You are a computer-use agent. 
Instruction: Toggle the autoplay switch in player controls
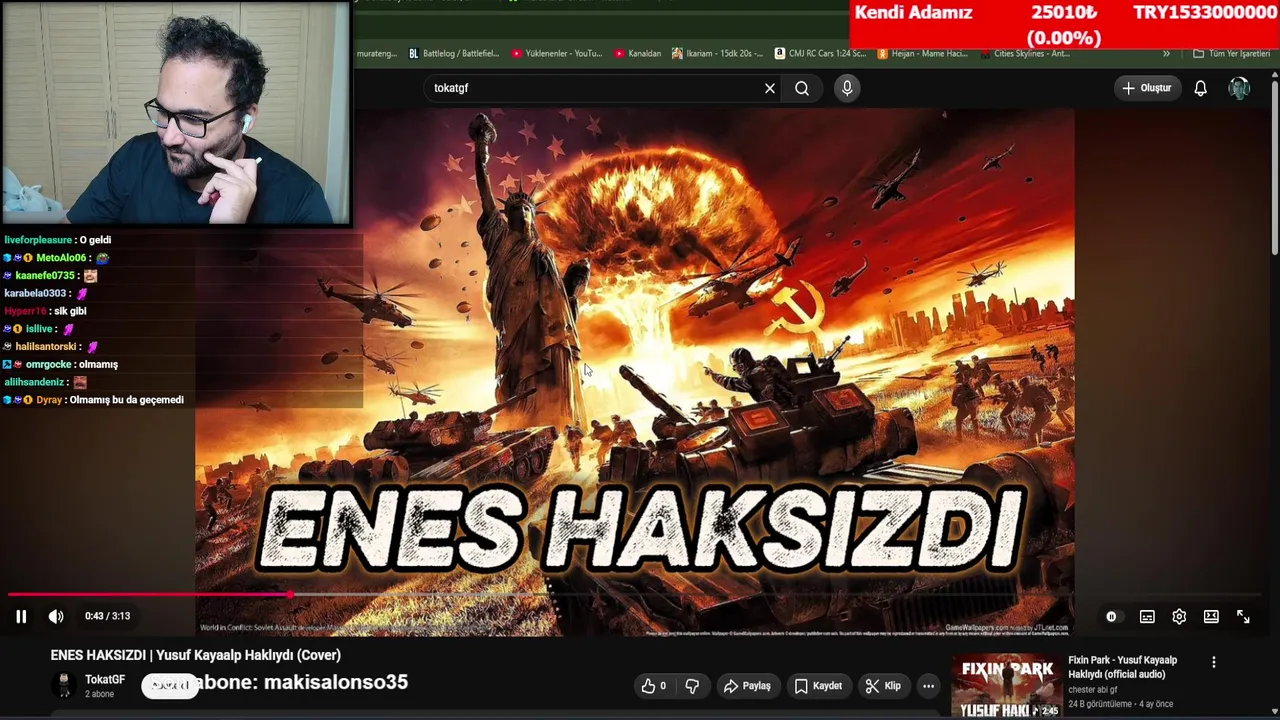click(x=1111, y=617)
